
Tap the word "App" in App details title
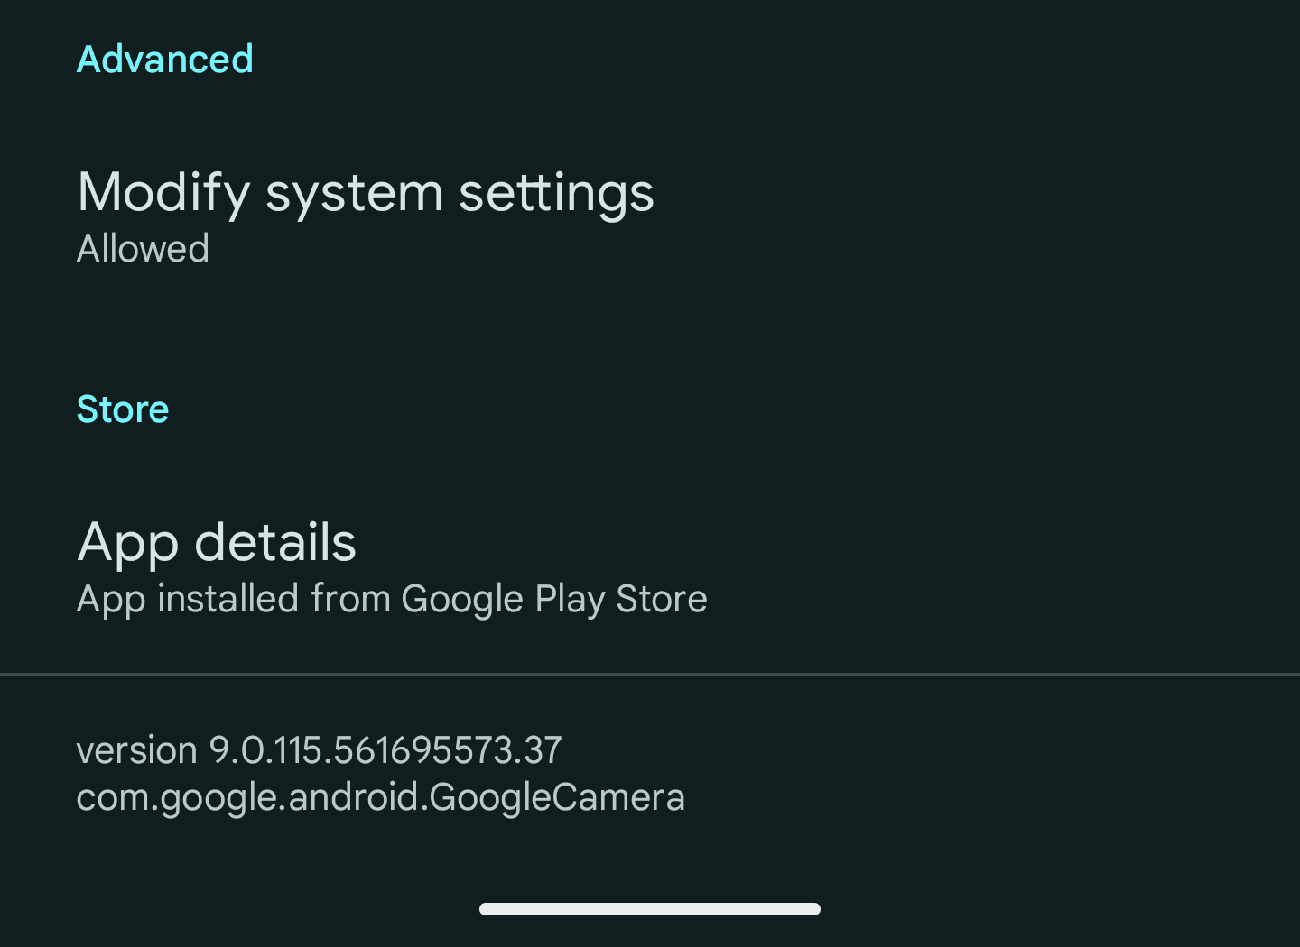point(127,543)
